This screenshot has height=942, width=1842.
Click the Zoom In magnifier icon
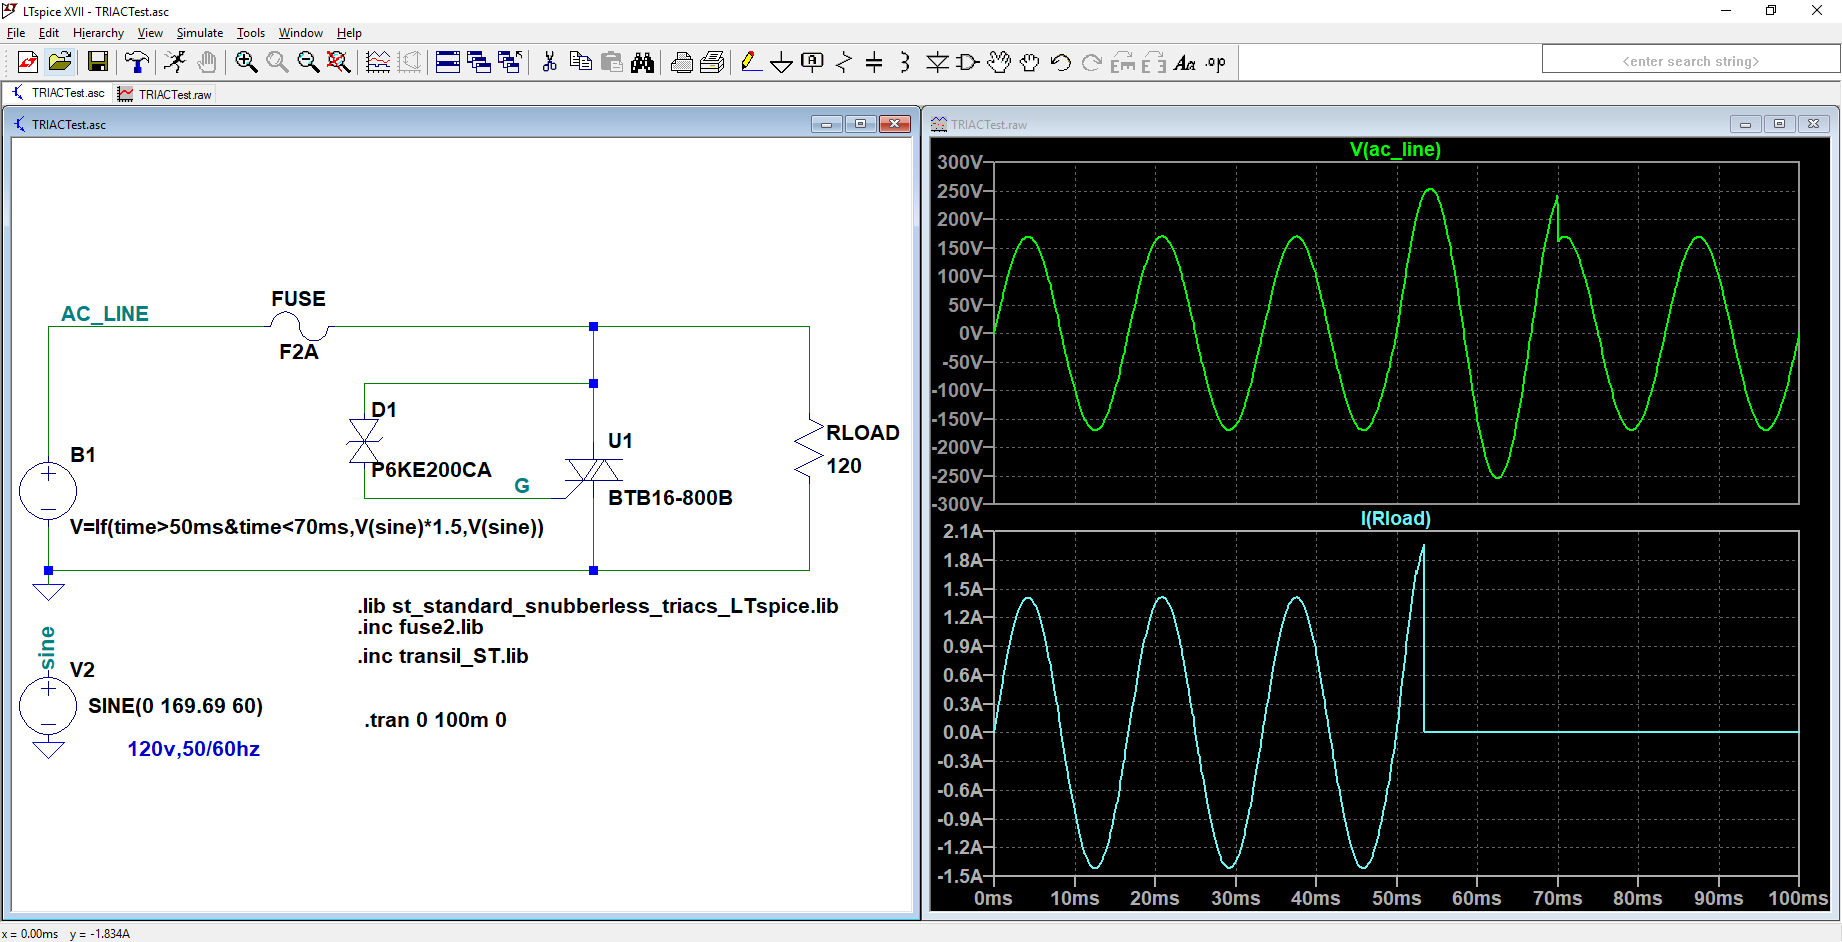click(246, 62)
